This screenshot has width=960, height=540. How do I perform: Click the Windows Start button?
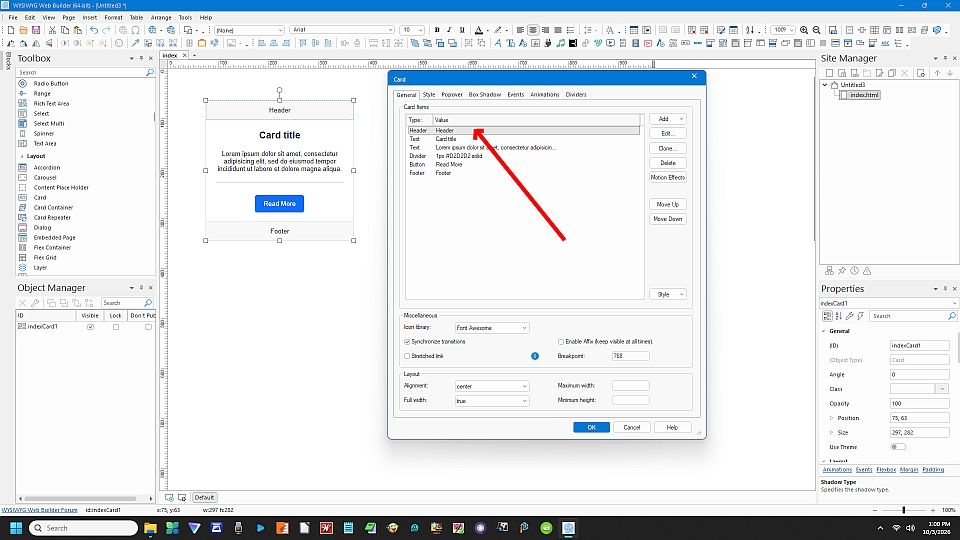(x=16, y=528)
